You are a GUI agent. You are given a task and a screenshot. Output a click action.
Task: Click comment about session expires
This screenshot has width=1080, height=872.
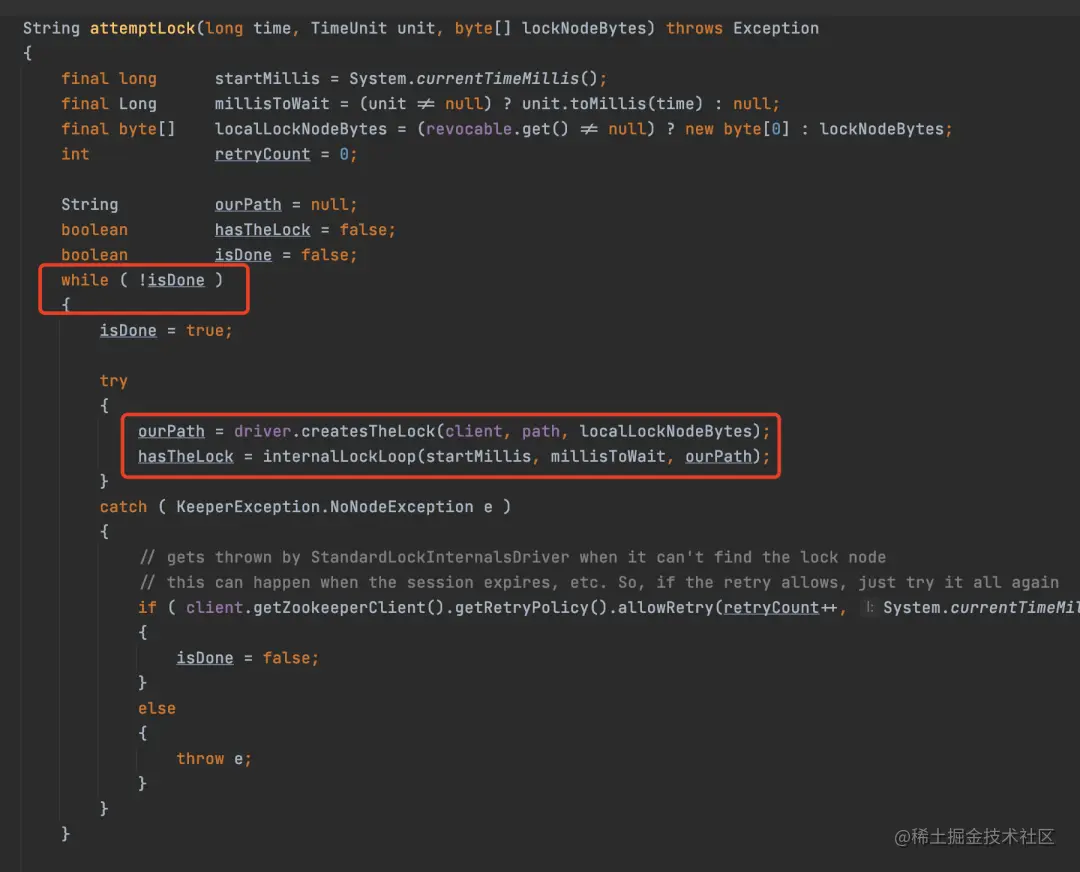pos(599,583)
